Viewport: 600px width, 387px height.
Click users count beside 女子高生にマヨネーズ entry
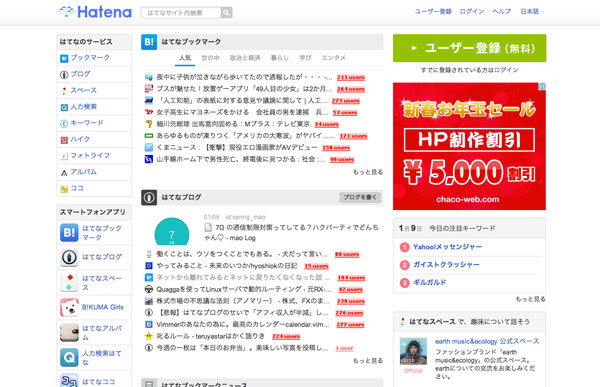345,113
